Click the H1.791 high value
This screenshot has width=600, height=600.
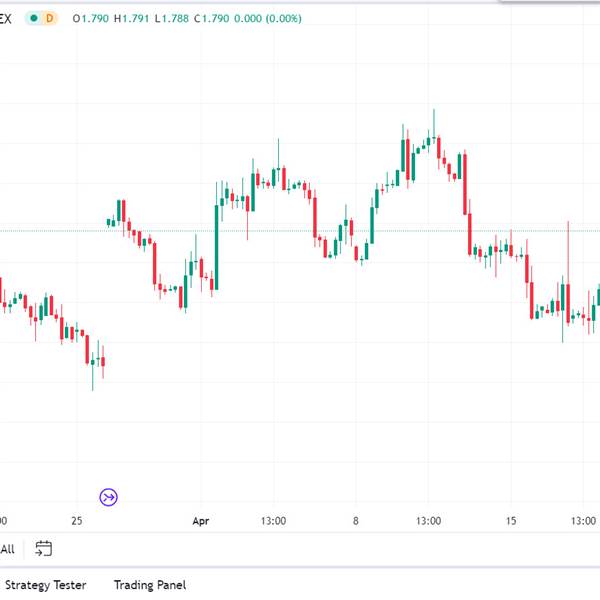coord(131,18)
